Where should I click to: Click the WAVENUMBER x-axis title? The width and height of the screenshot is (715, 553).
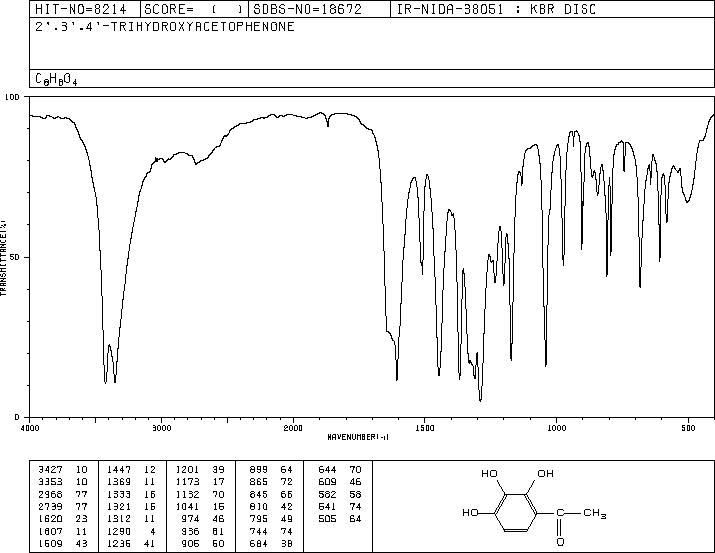(x=358, y=437)
